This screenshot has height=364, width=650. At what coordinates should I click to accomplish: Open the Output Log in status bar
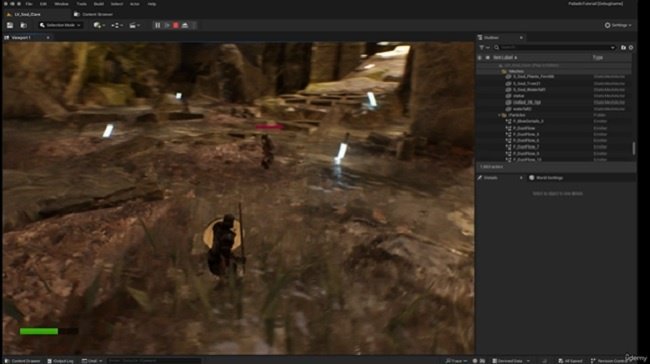pyautogui.click(x=61, y=361)
